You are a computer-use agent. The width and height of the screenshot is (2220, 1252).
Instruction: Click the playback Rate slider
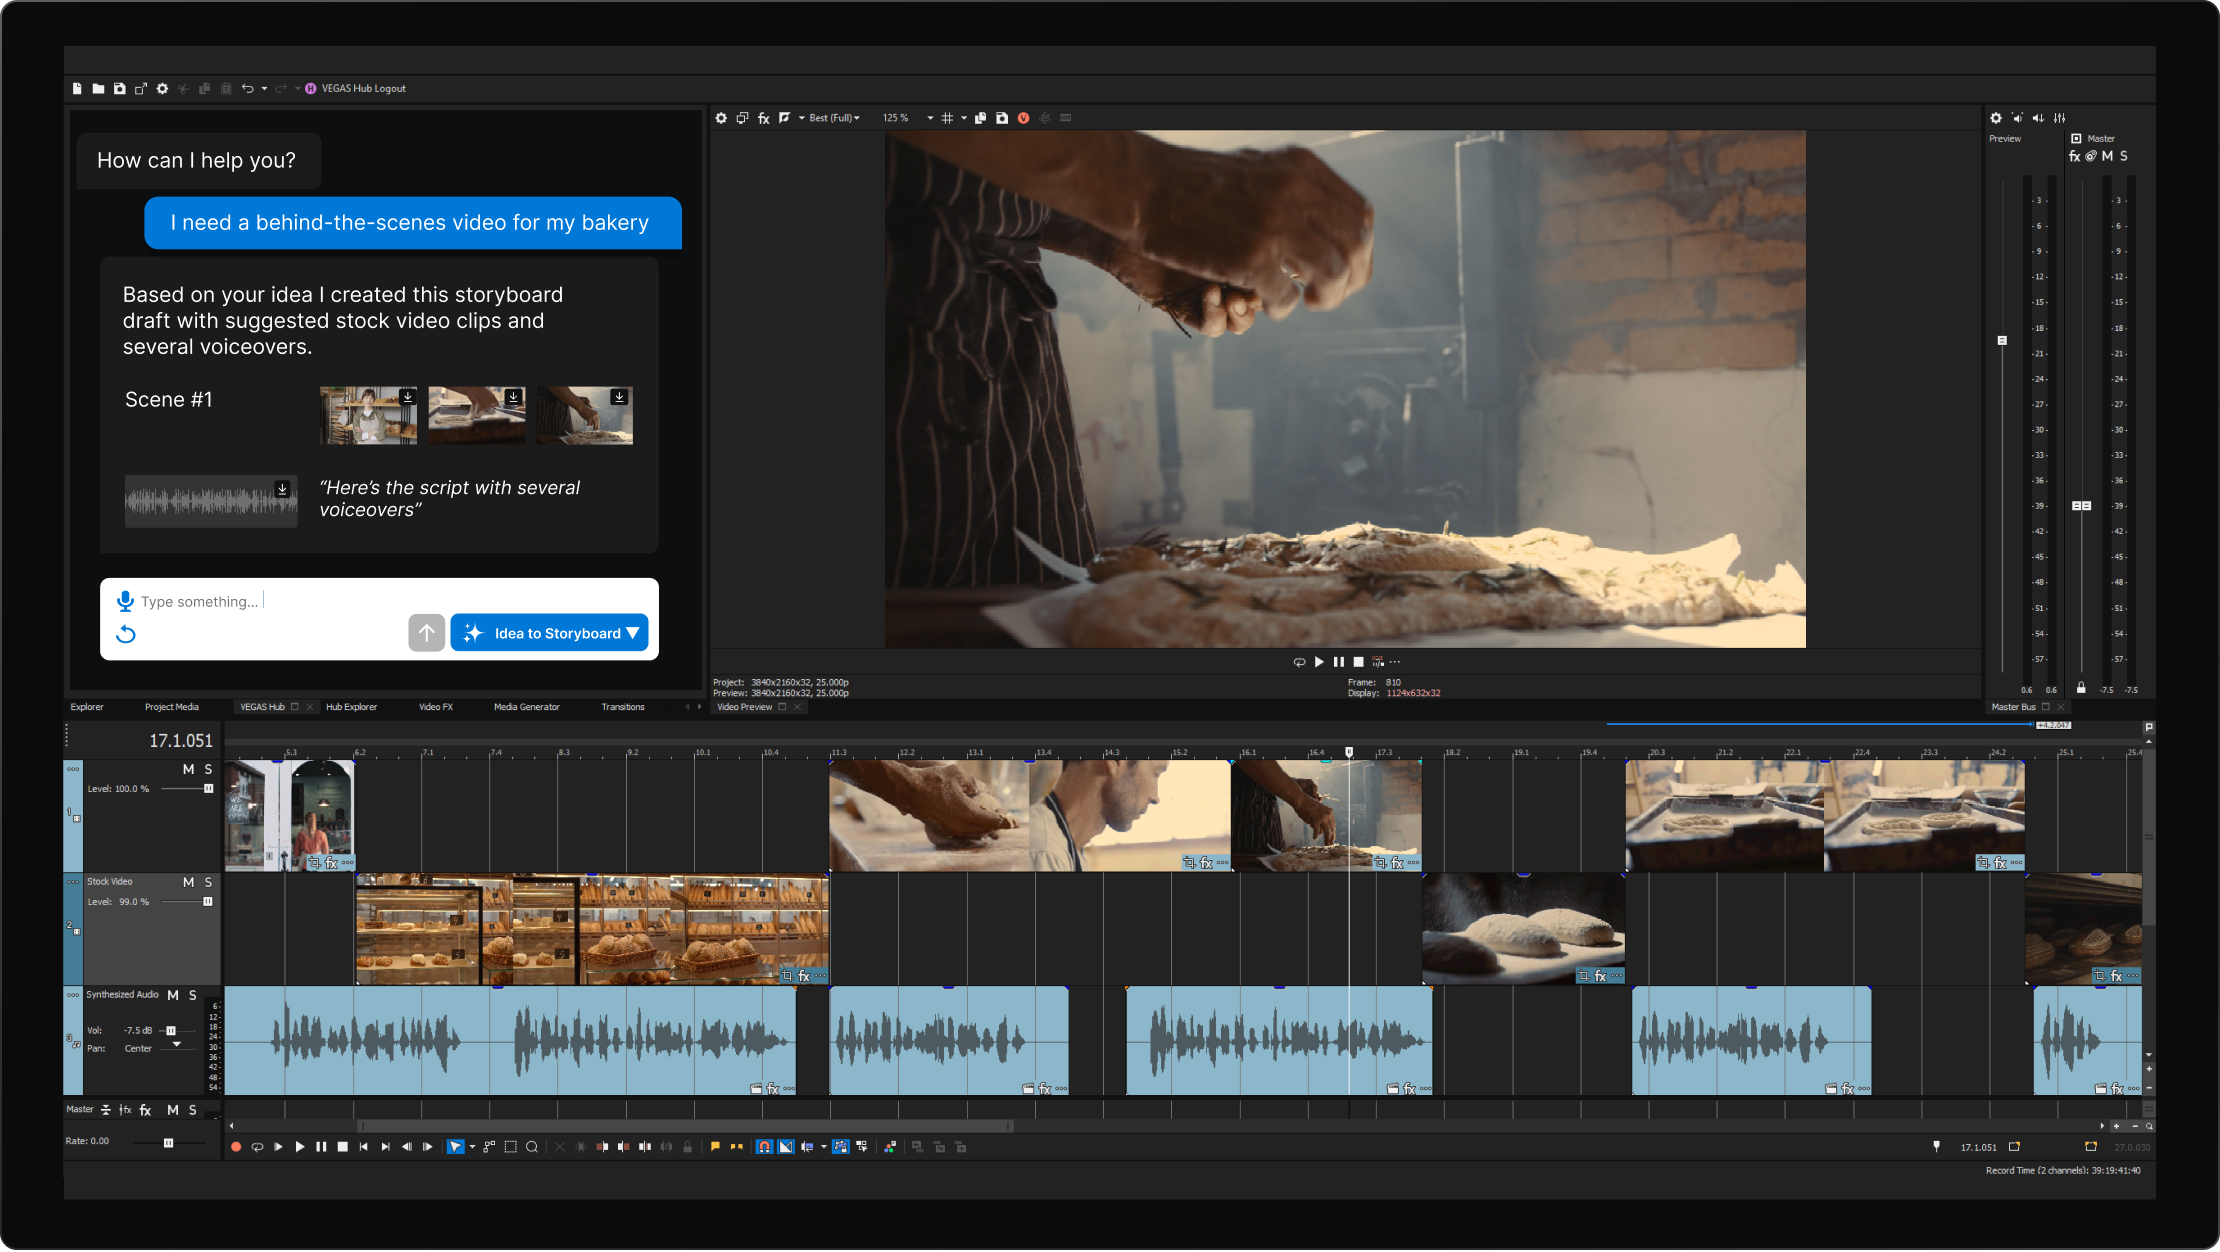click(170, 1142)
